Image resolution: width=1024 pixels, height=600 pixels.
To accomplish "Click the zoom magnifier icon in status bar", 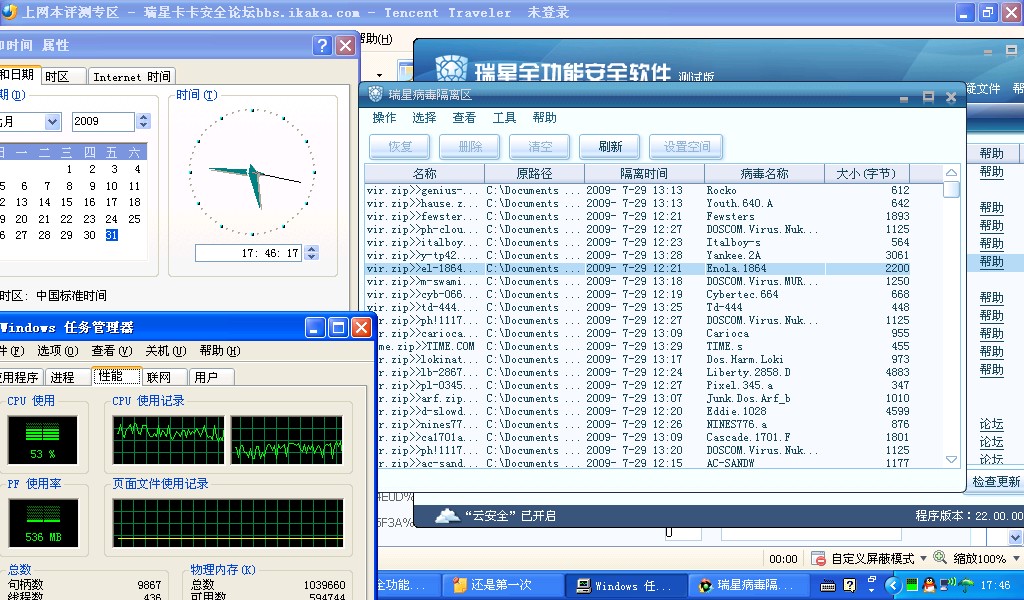I will [x=940, y=558].
